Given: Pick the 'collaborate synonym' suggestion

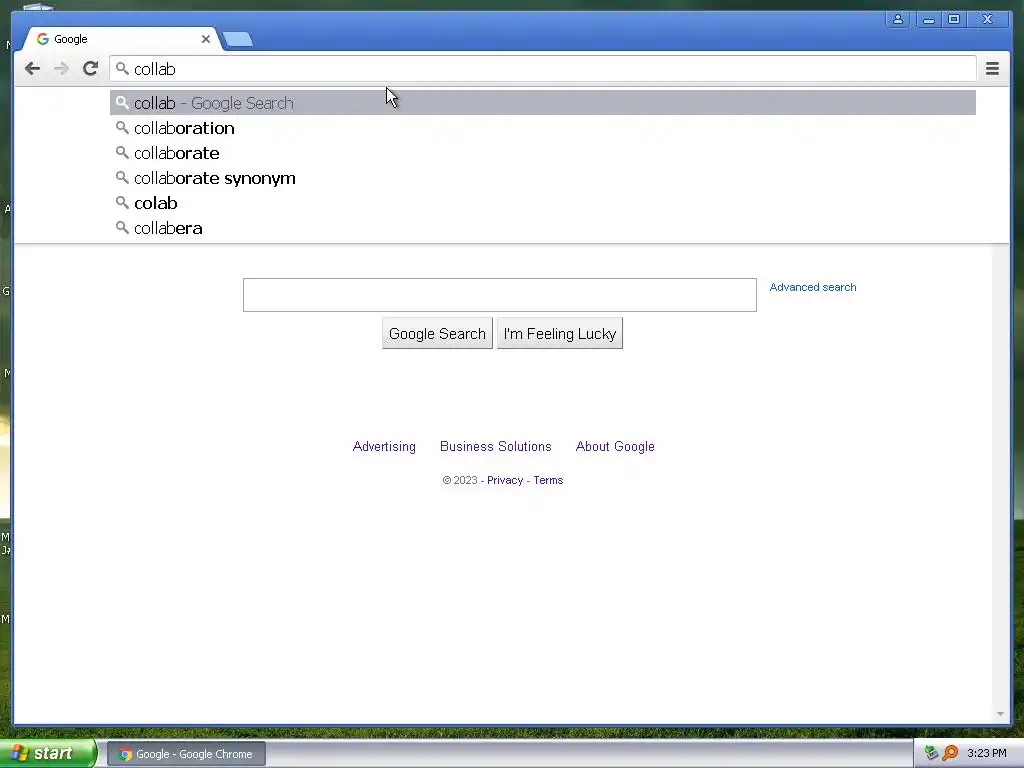Looking at the screenshot, I should [543, 178].
